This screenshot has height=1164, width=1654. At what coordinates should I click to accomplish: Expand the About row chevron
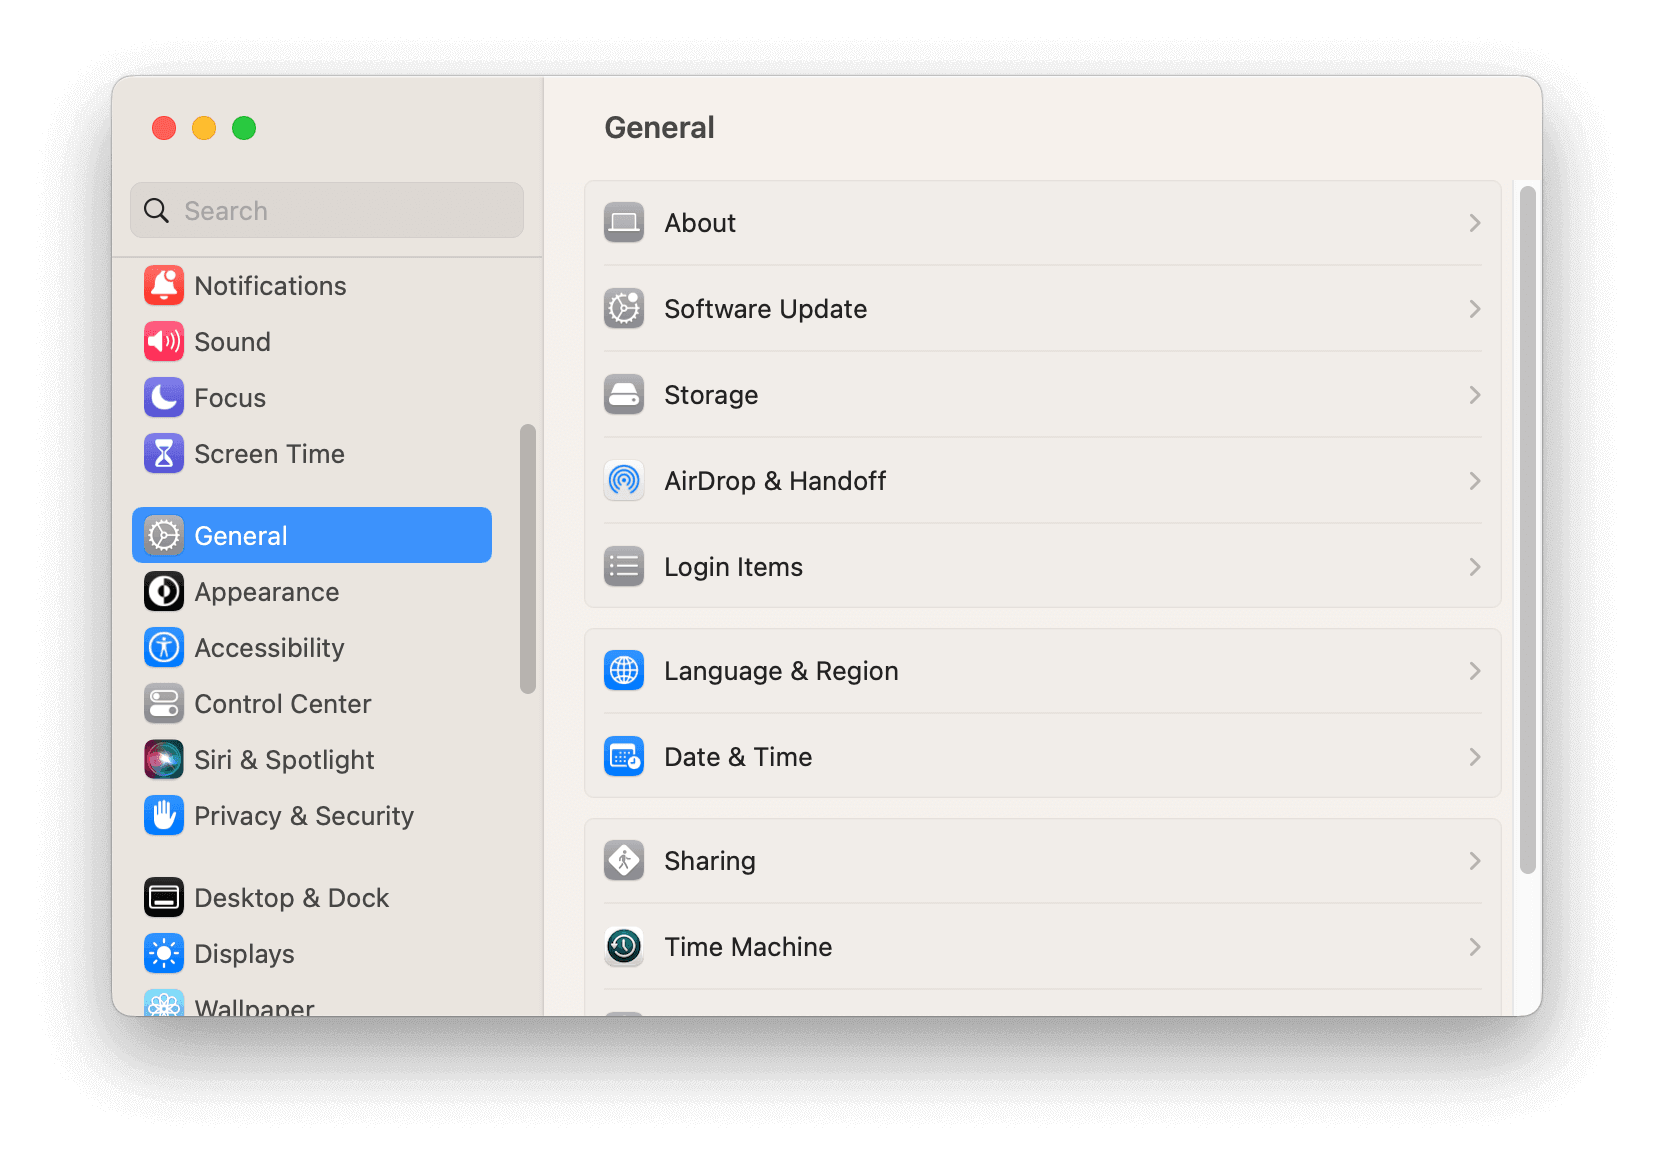click(x=1474, y=223)
